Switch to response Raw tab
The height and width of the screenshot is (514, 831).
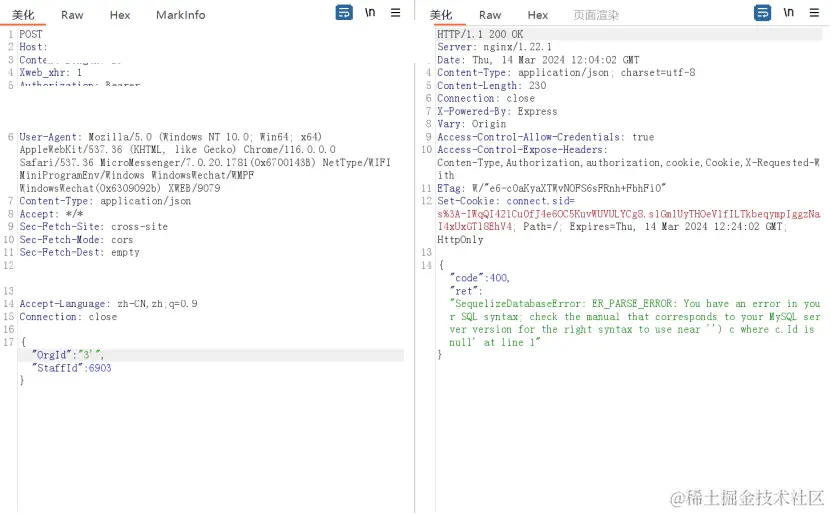[x=490, y=15]
